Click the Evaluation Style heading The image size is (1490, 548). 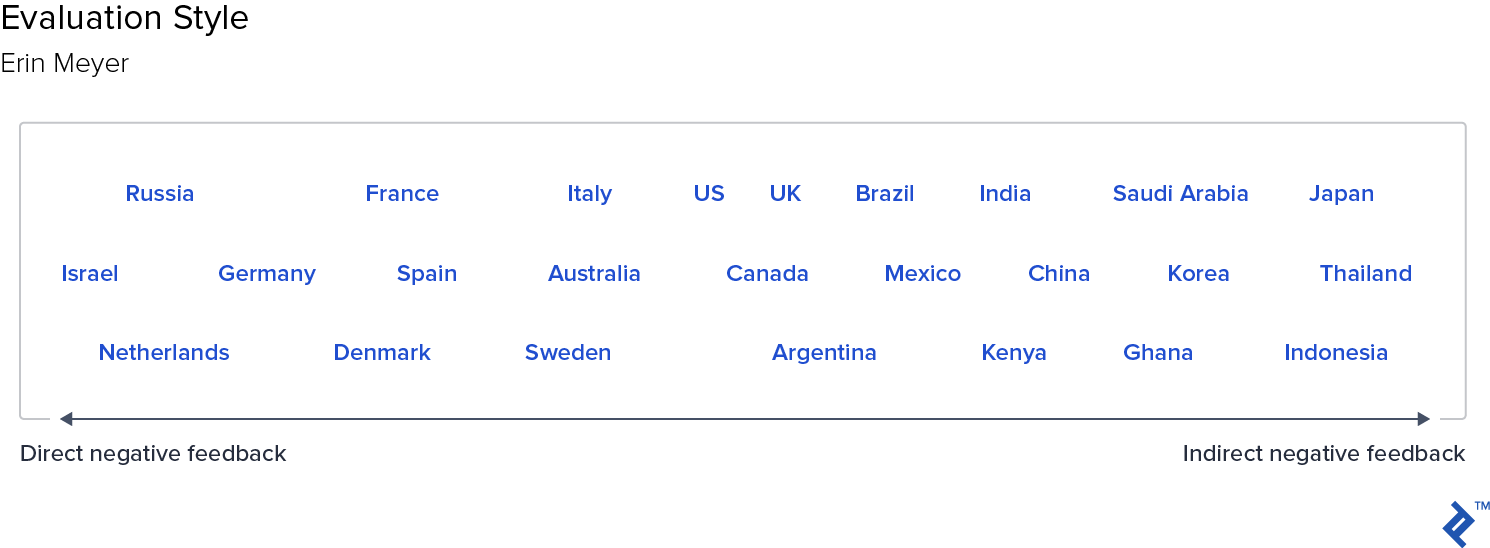125,18
